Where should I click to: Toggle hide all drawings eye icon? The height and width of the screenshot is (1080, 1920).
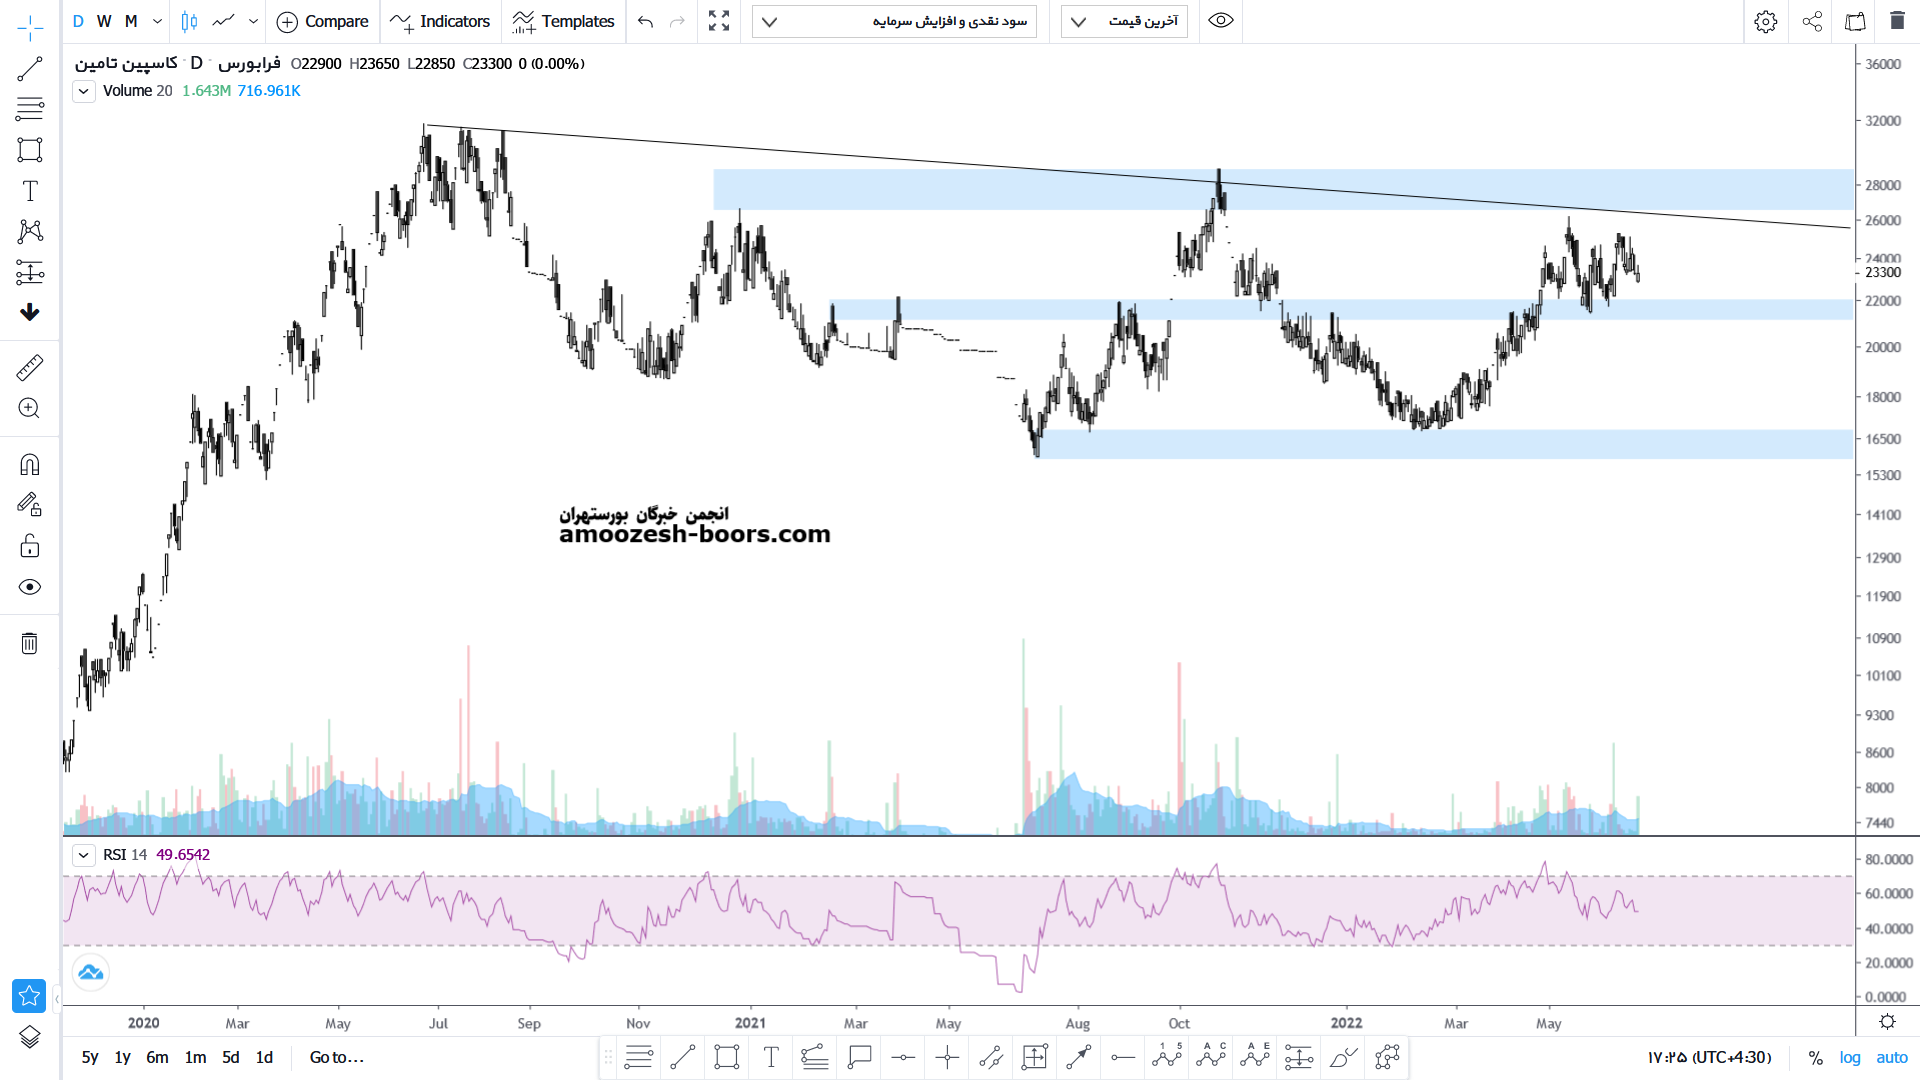click(x=30, y=587)
